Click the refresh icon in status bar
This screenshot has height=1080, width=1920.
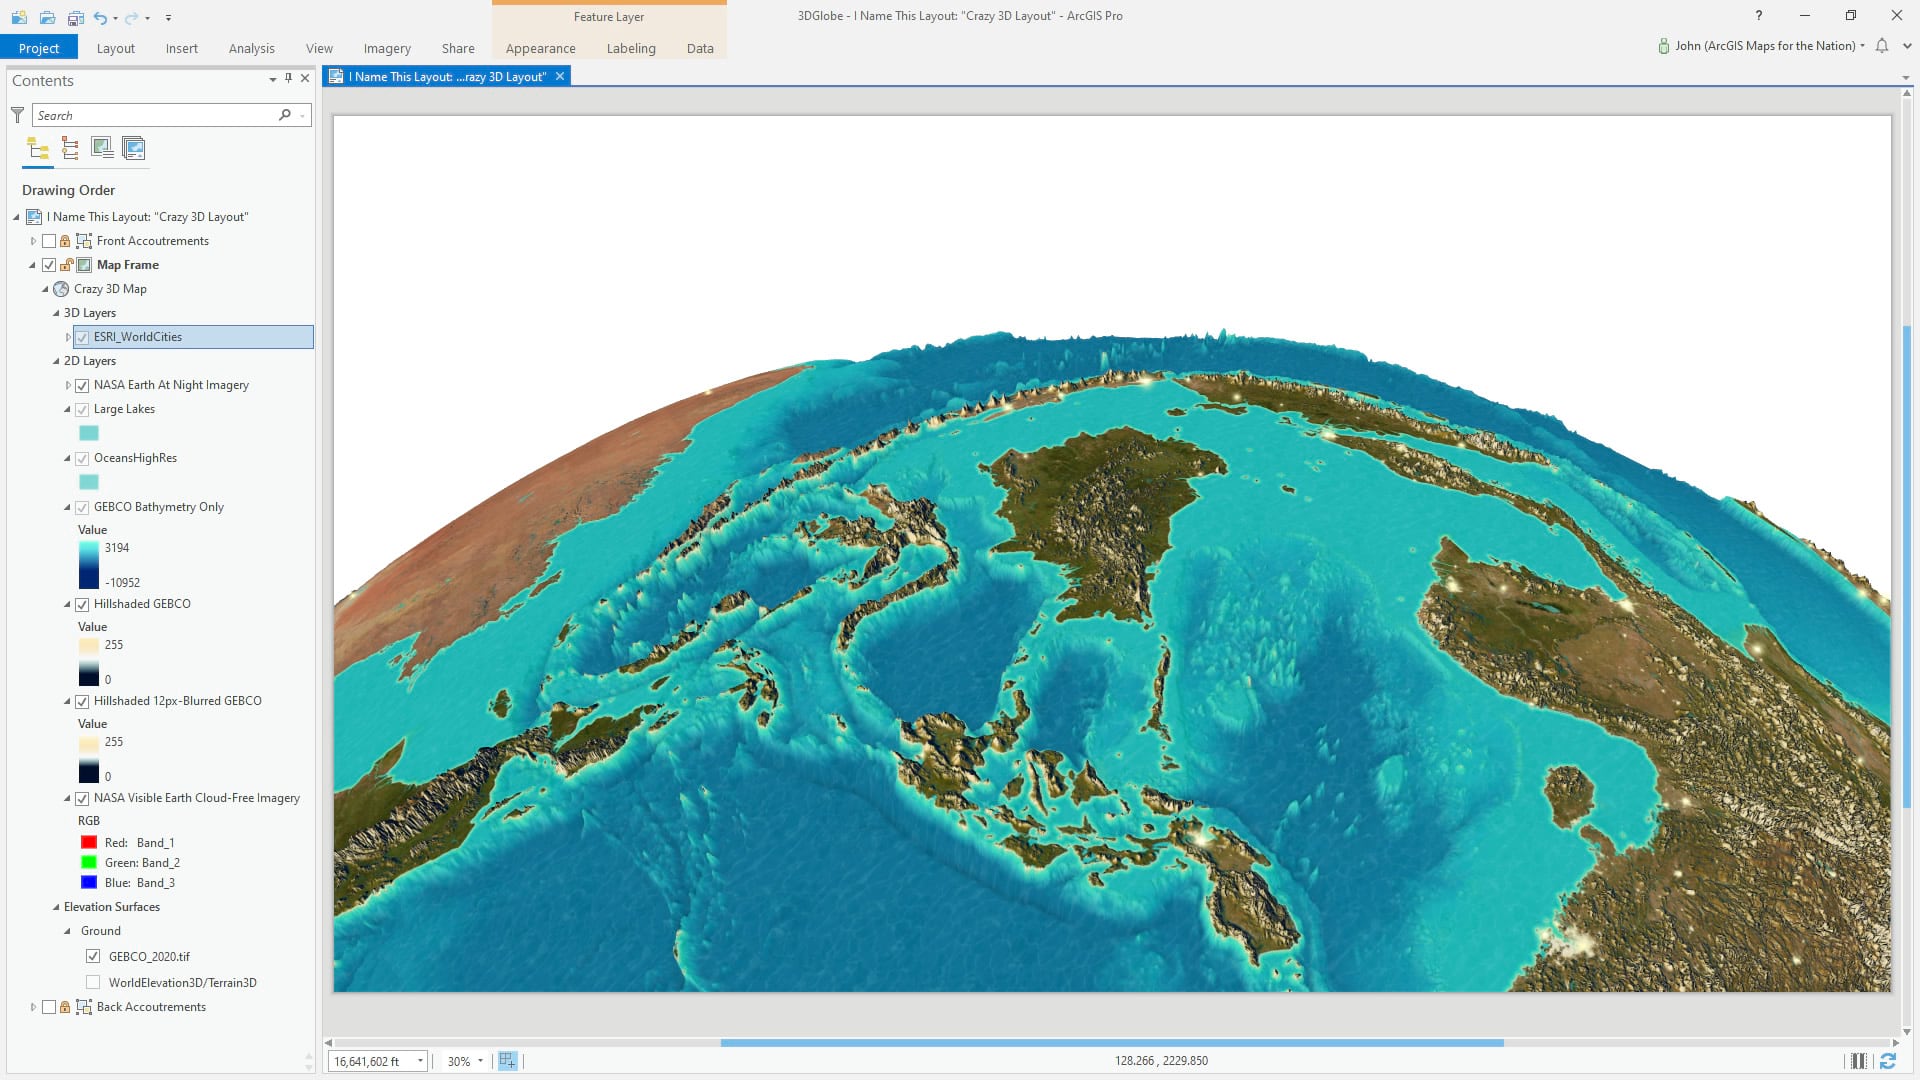pyautogui.click(x=1888, y=1061)
